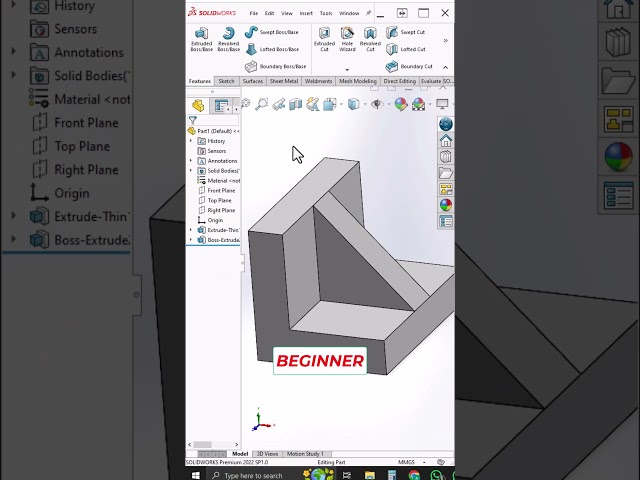Switch to the Direct Editing tab

click(400, 81)
